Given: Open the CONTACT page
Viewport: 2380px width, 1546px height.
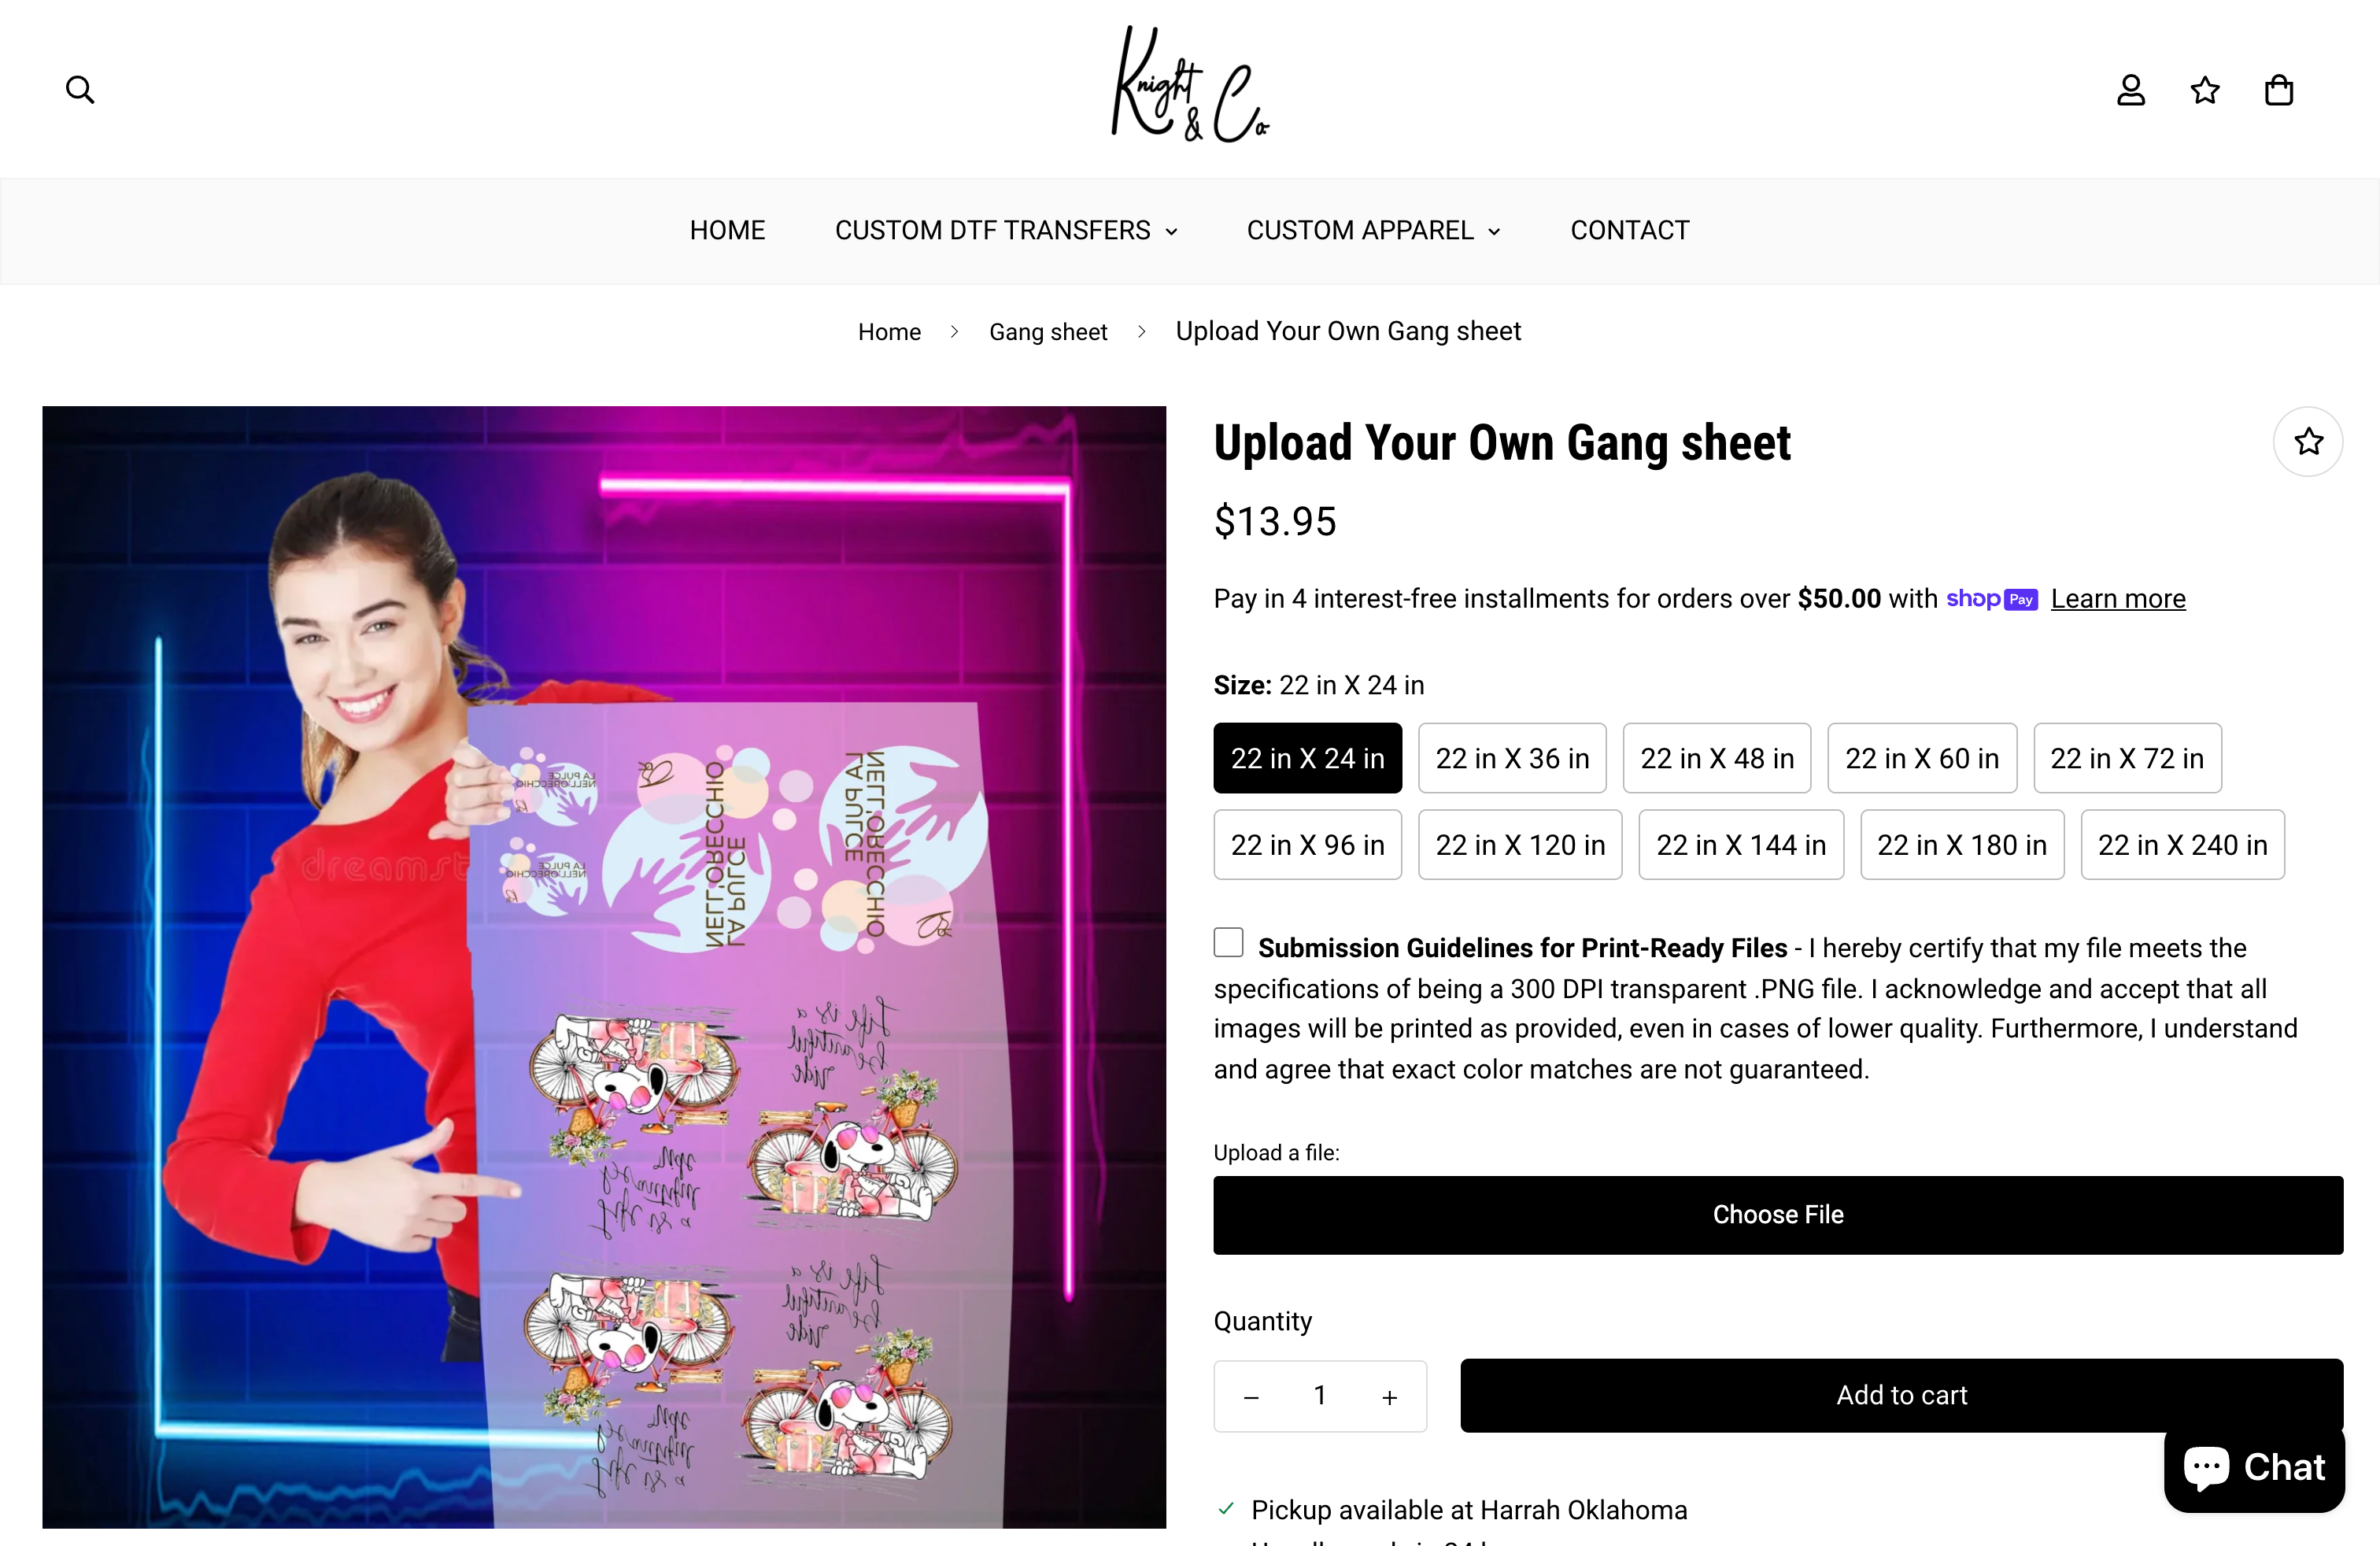Looking at the screenshot, I should click(1629, 230).
